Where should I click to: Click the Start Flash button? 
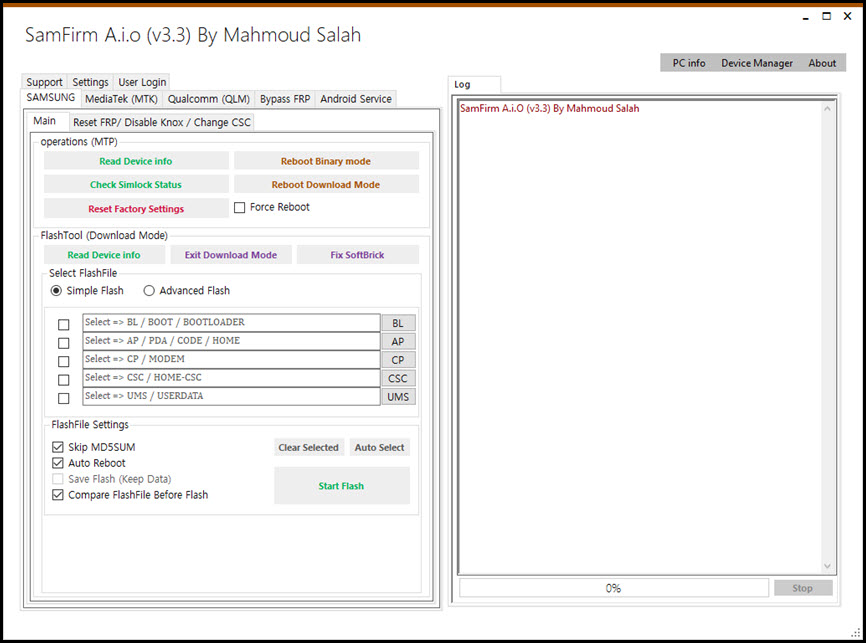(x=341, y=486)
